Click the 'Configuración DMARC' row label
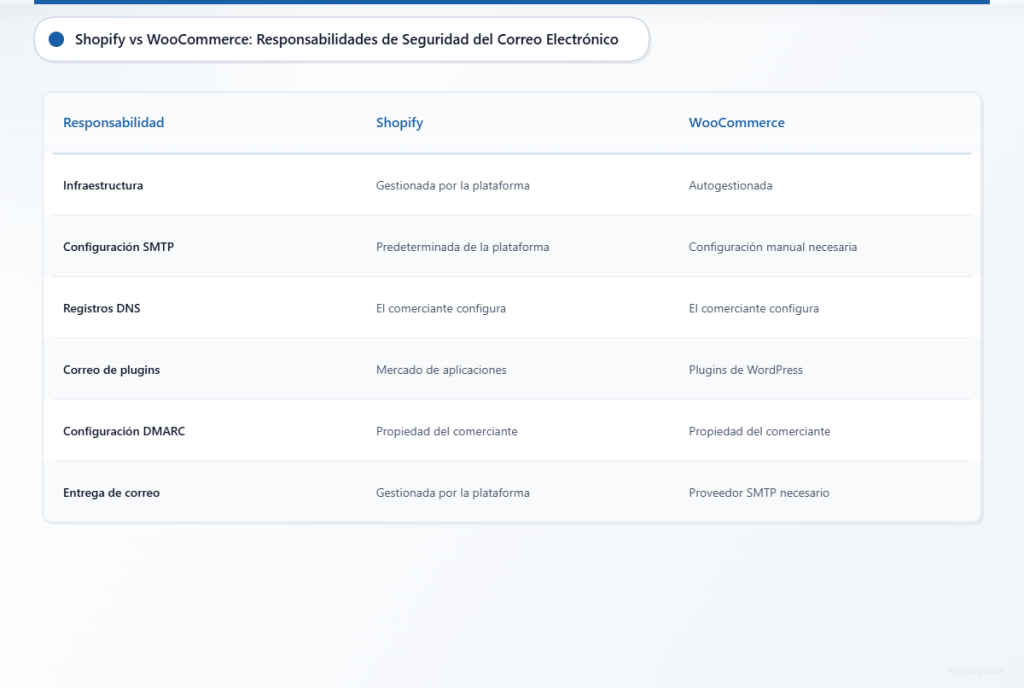This screenshot has height=688, width=1024. click(124, 431)
